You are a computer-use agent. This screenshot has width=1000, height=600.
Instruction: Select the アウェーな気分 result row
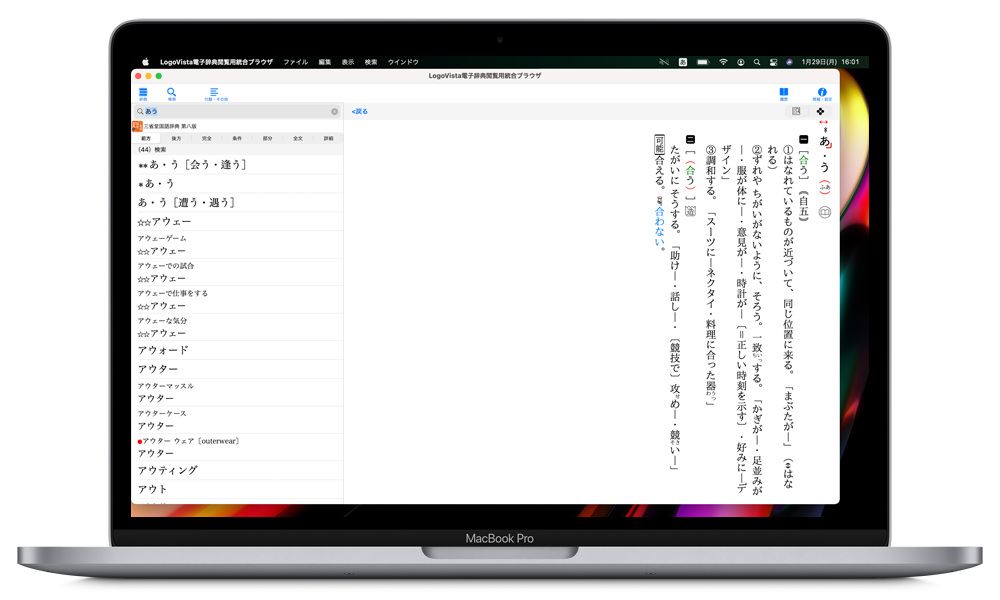tap(237, 327)
